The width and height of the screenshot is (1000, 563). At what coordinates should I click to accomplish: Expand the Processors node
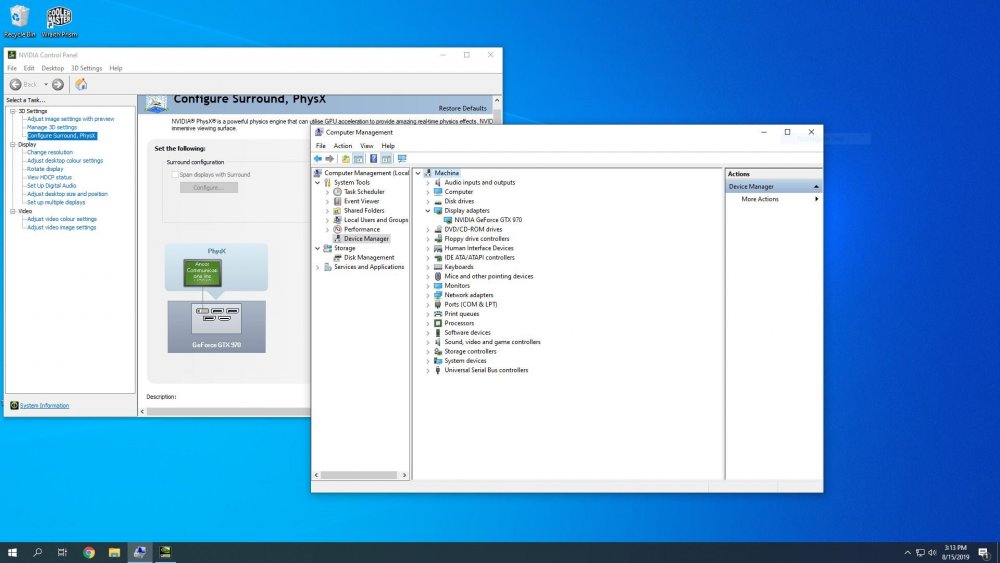(428, 323)
